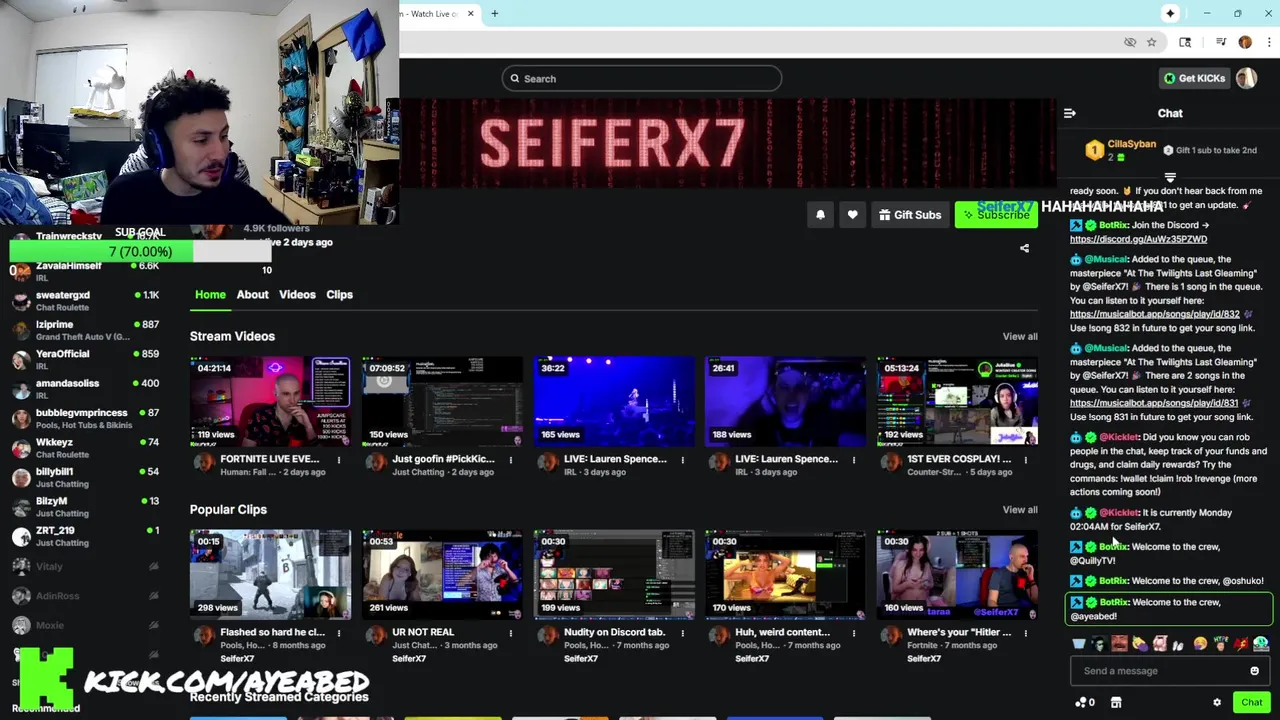Screen dimensions: 1280x720
Task: Insert the blue bucket quick emote
Action: [x=1079, y=644]
